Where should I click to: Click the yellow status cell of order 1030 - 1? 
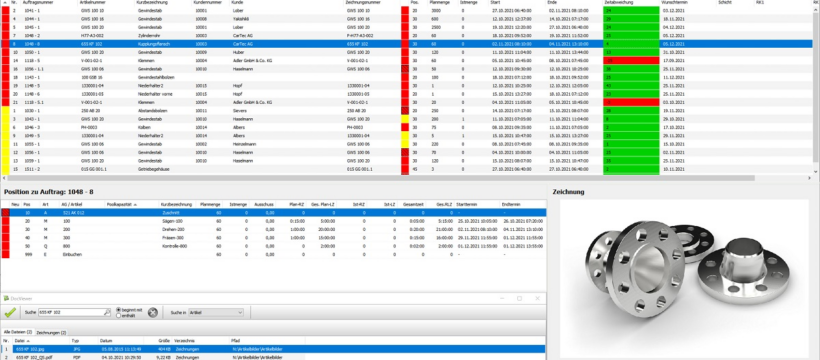tap(5, 111)
